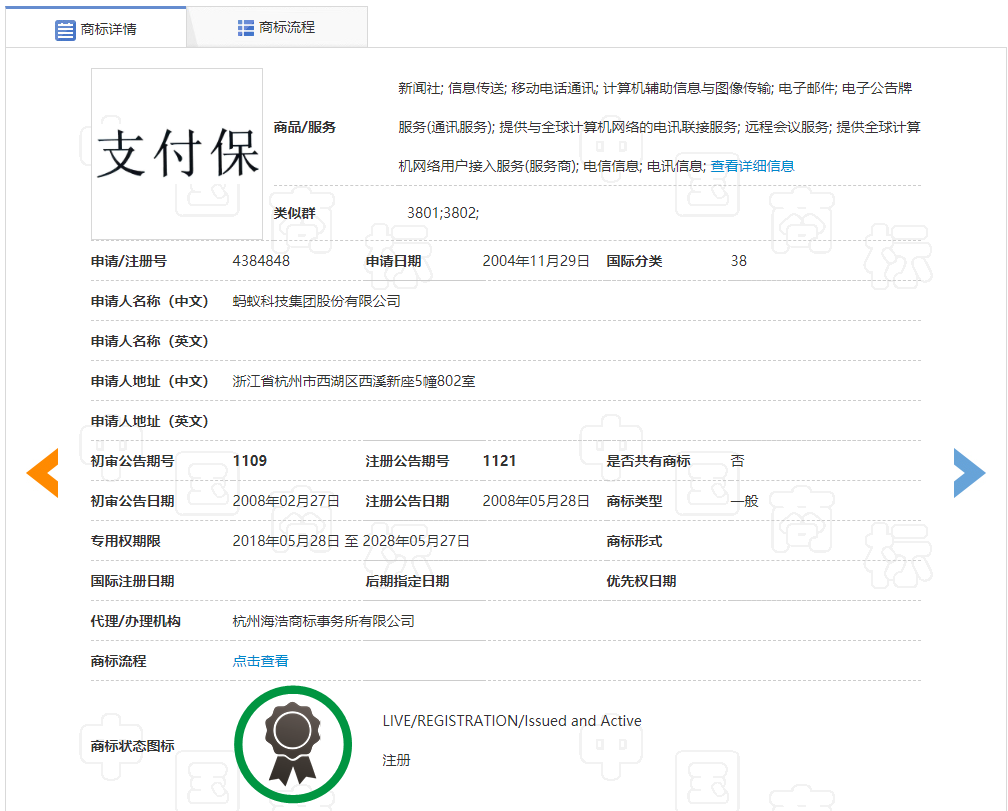Click 点击查看 link for 商标流程
Screen dimensions: 1008x811
coord(260,661)
